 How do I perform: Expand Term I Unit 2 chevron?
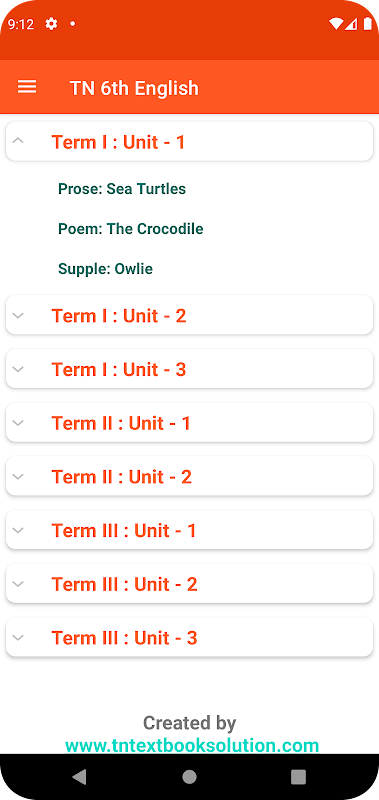coord(18,315)
